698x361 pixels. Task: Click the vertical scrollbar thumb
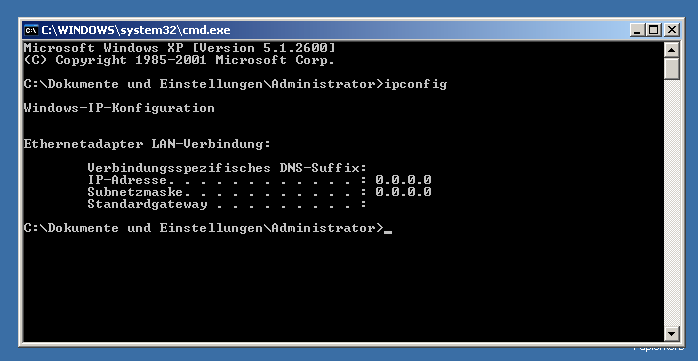671,69
